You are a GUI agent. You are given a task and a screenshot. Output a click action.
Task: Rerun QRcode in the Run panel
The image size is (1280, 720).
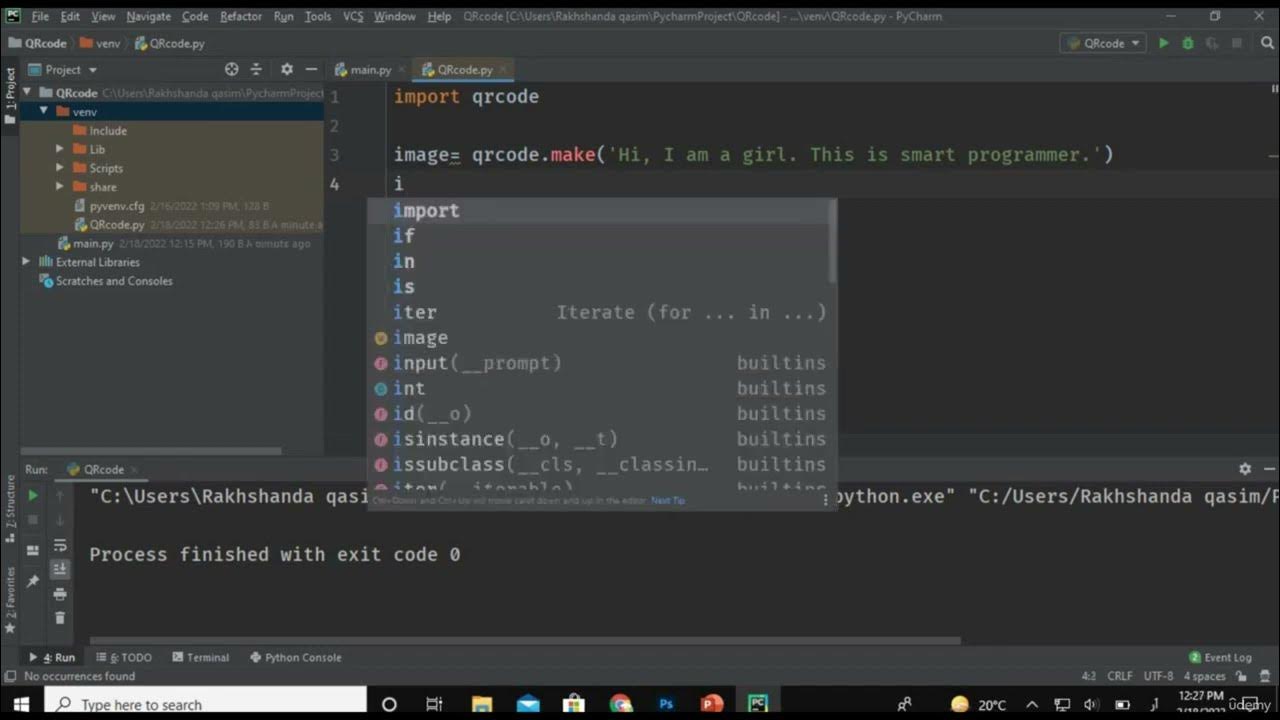pyautogui.click(x=33, y=495)
